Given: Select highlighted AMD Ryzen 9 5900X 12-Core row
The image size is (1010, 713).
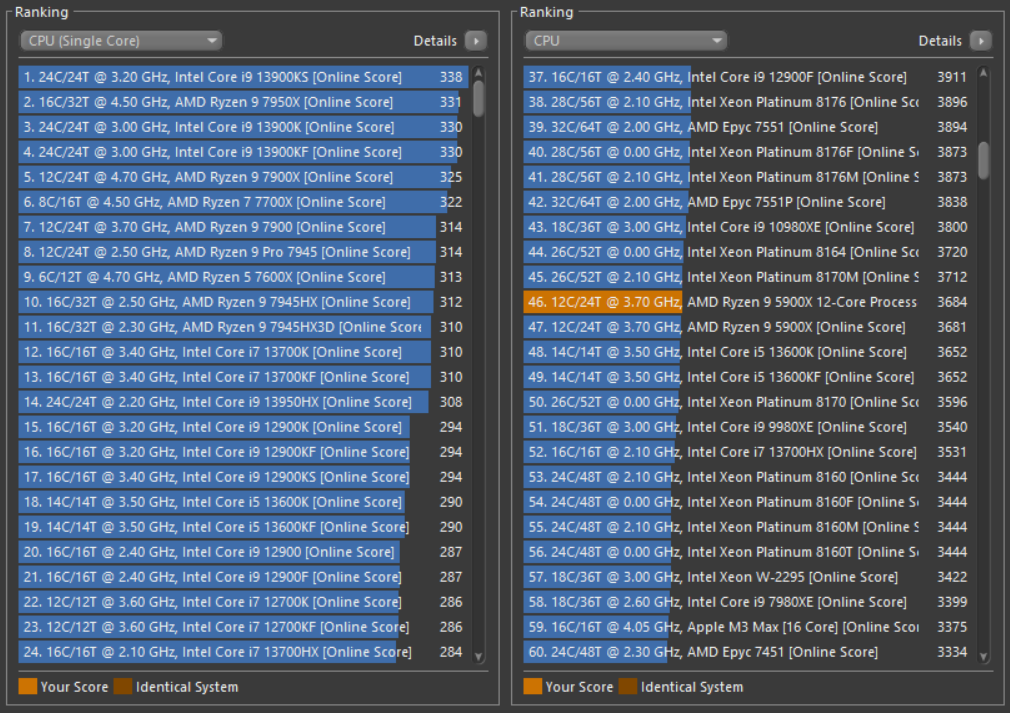Looking at the screenshot, I should click(748, 302).
